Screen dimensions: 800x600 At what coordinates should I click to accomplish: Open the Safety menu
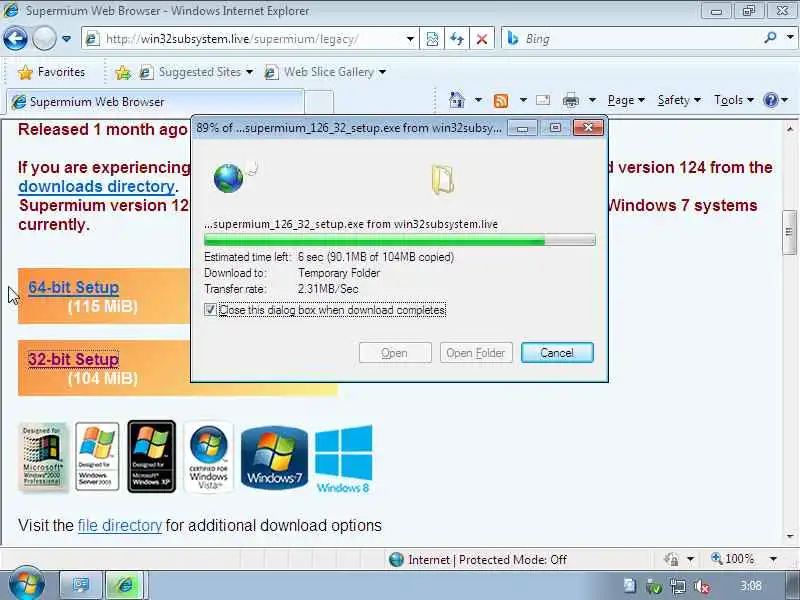679,100
